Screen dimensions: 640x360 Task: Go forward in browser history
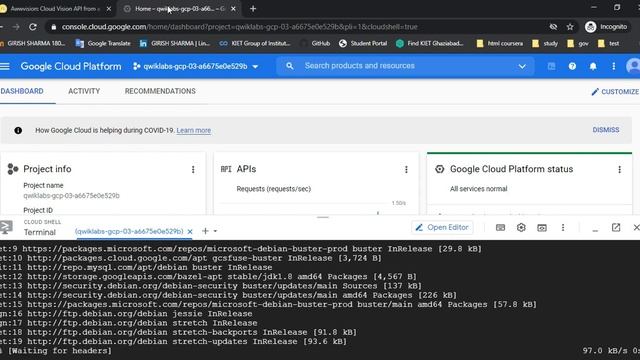(x=16, y=27)
